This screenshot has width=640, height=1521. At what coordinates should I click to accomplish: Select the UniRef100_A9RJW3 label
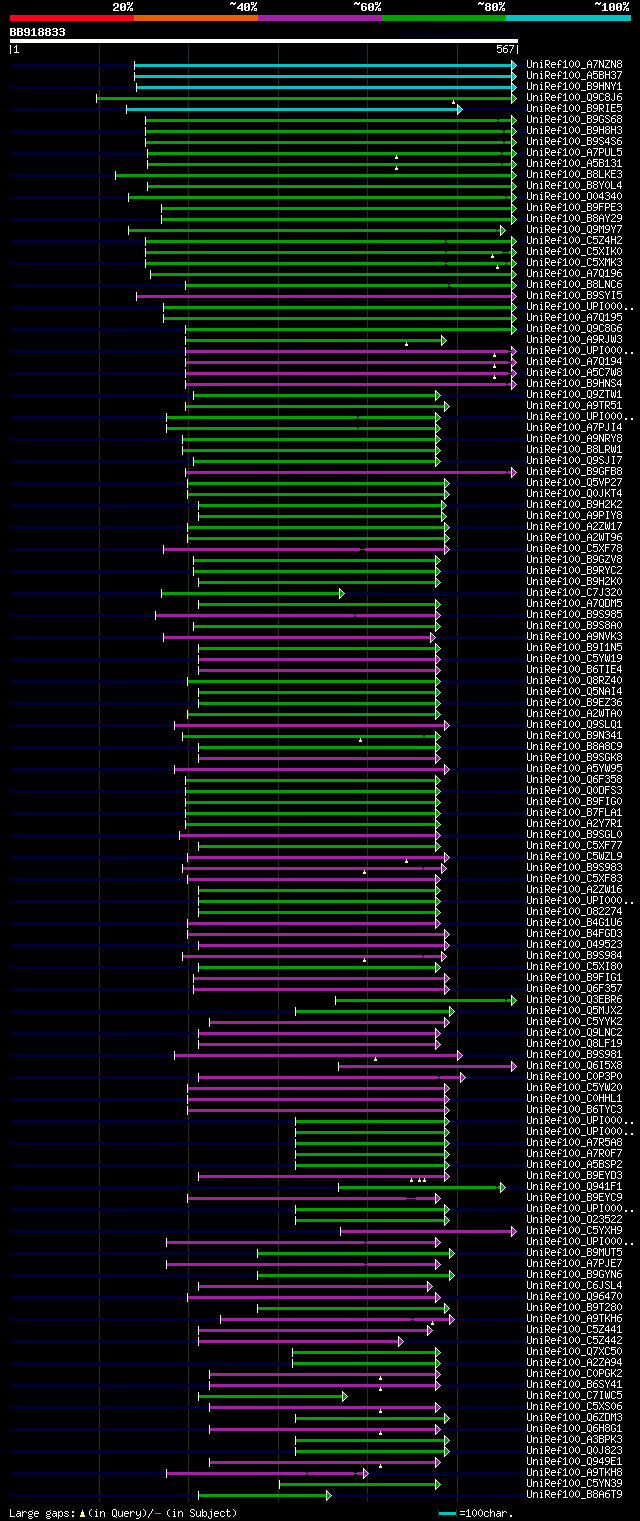point(574,339)
